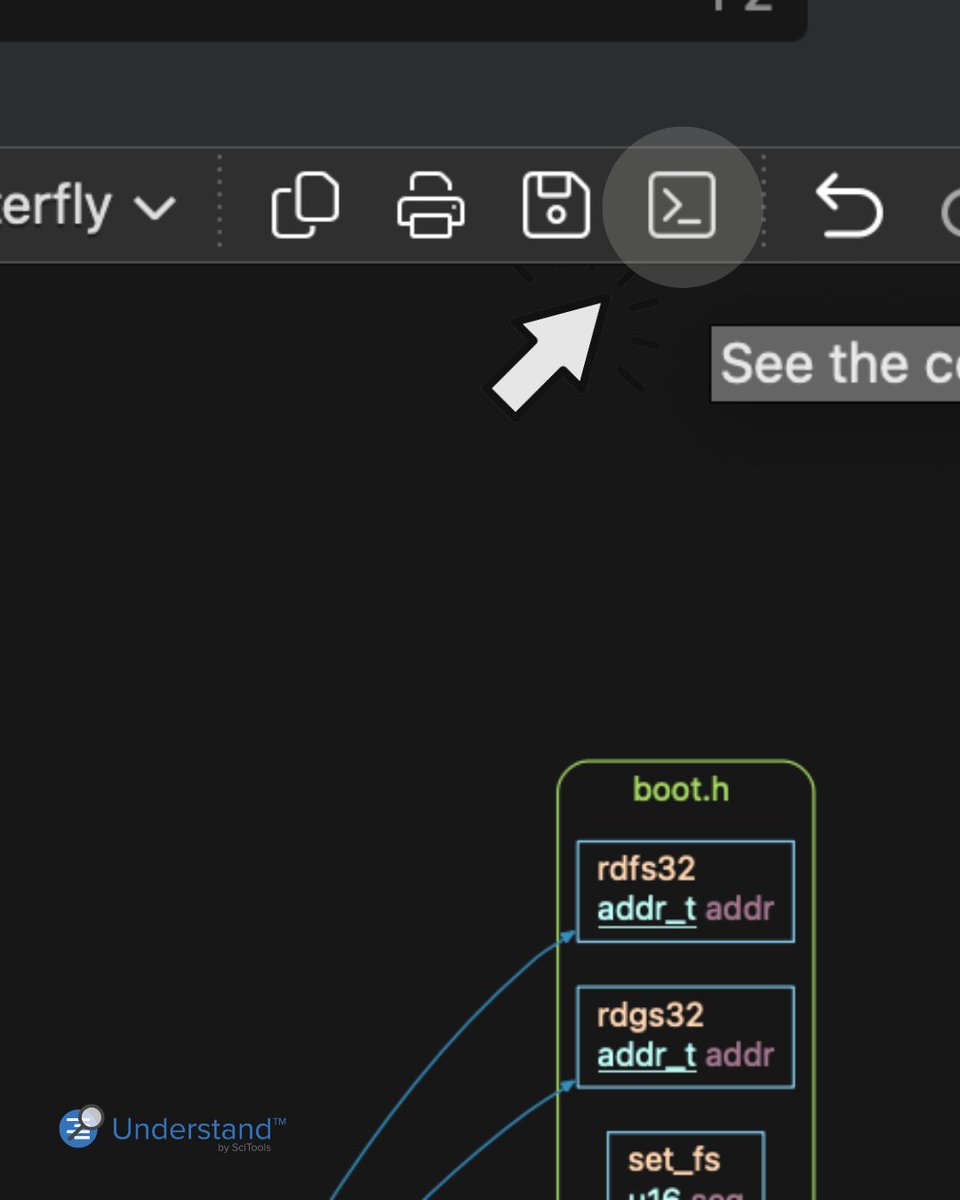Select the rdgs32 function node

684,1035
